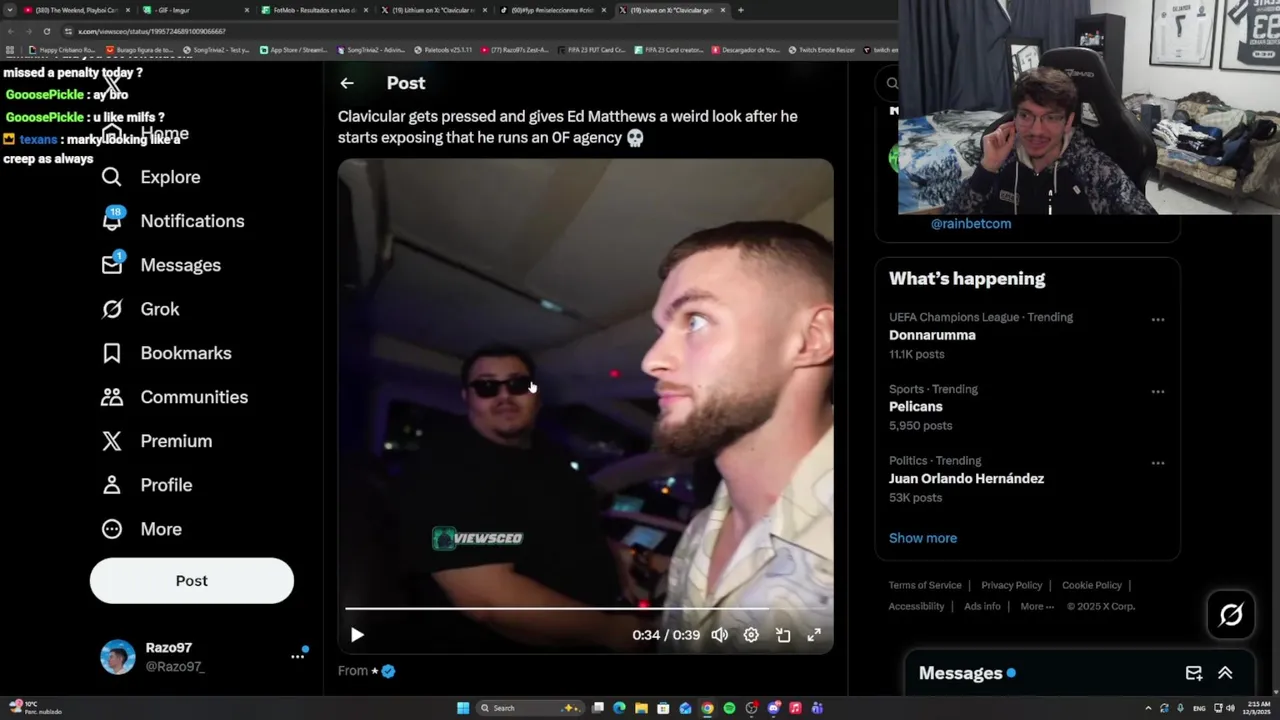Open a new browser tab
This screenshot has height=720, width=1280.
pos(741,10)
